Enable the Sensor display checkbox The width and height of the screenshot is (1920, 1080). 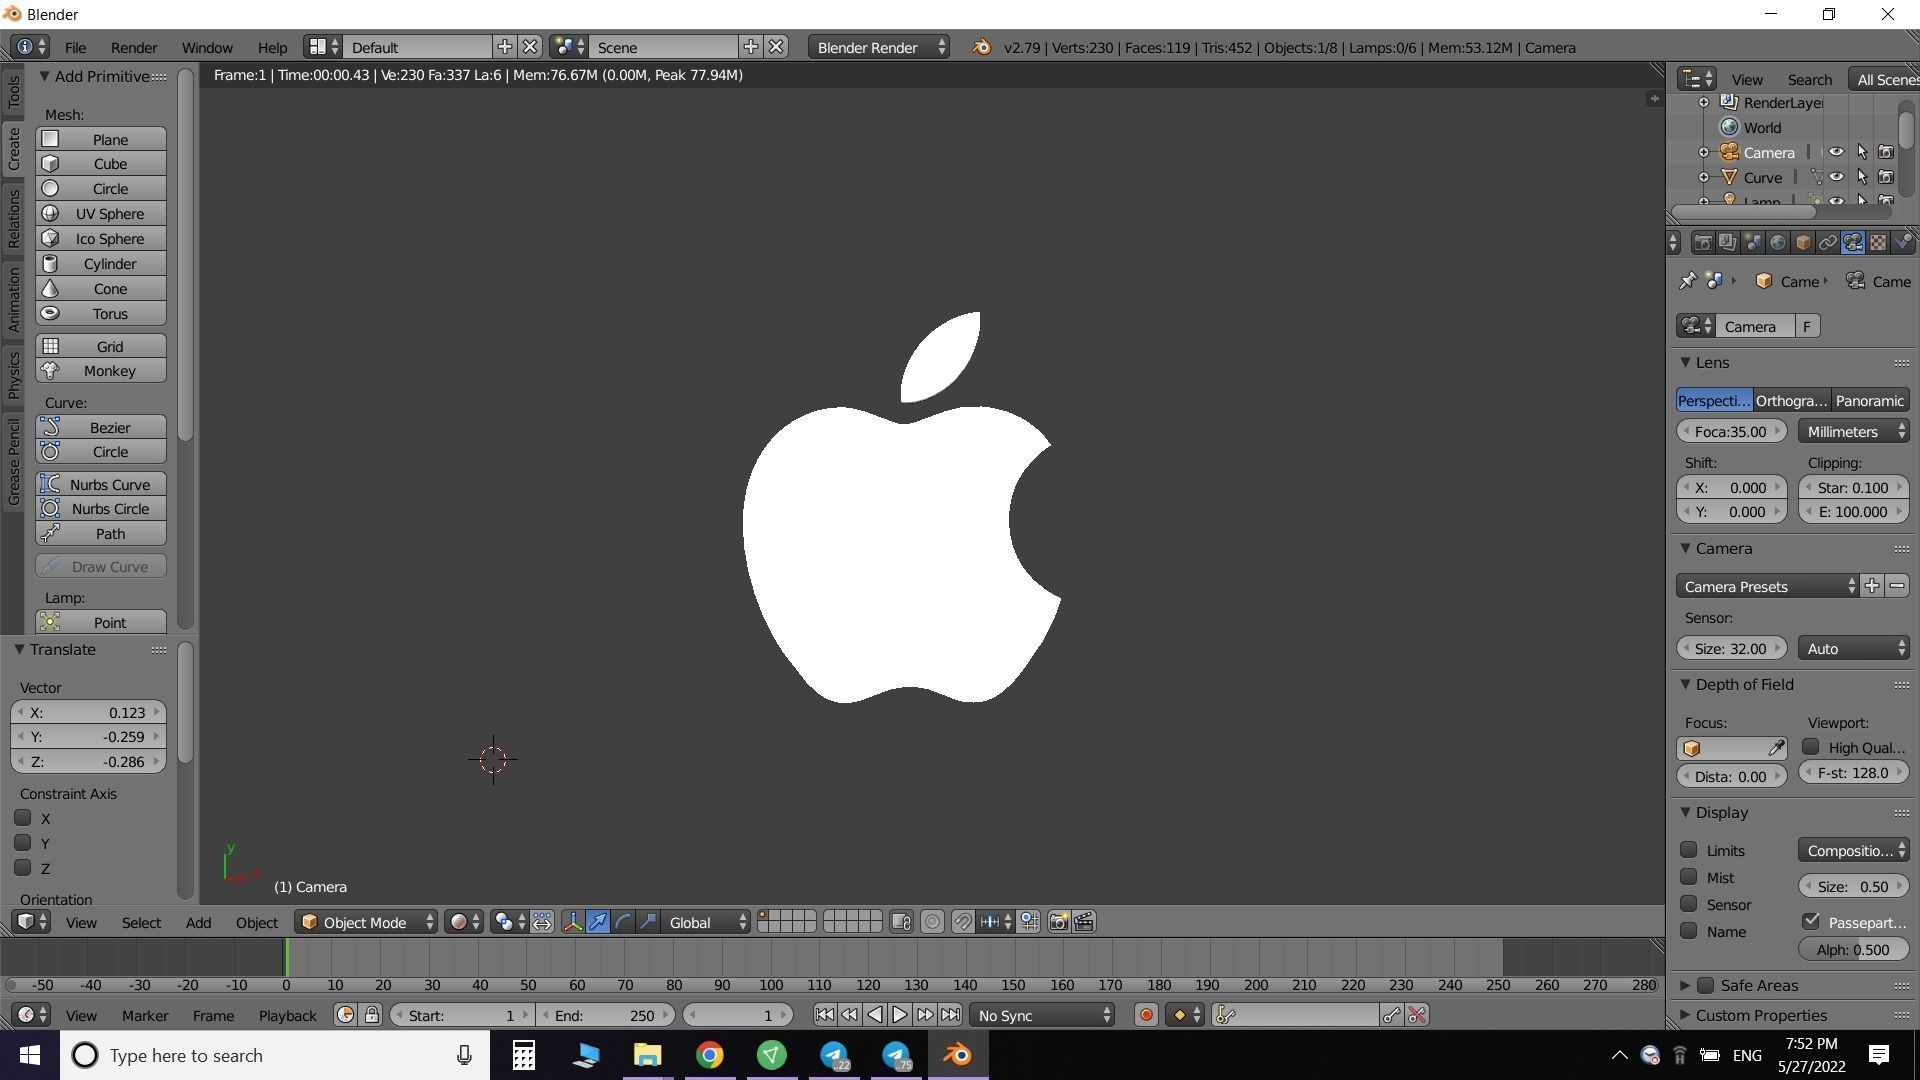[x=1689, y=904]
